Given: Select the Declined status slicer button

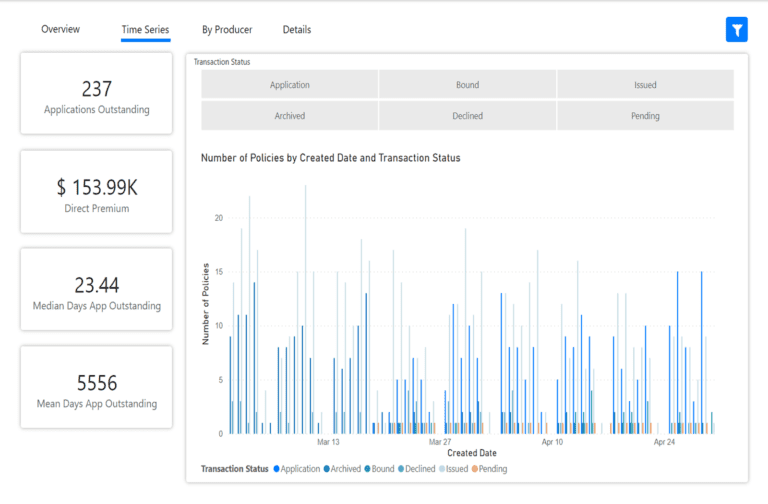Looking at the screenshot, I should (x=467, y=116).
